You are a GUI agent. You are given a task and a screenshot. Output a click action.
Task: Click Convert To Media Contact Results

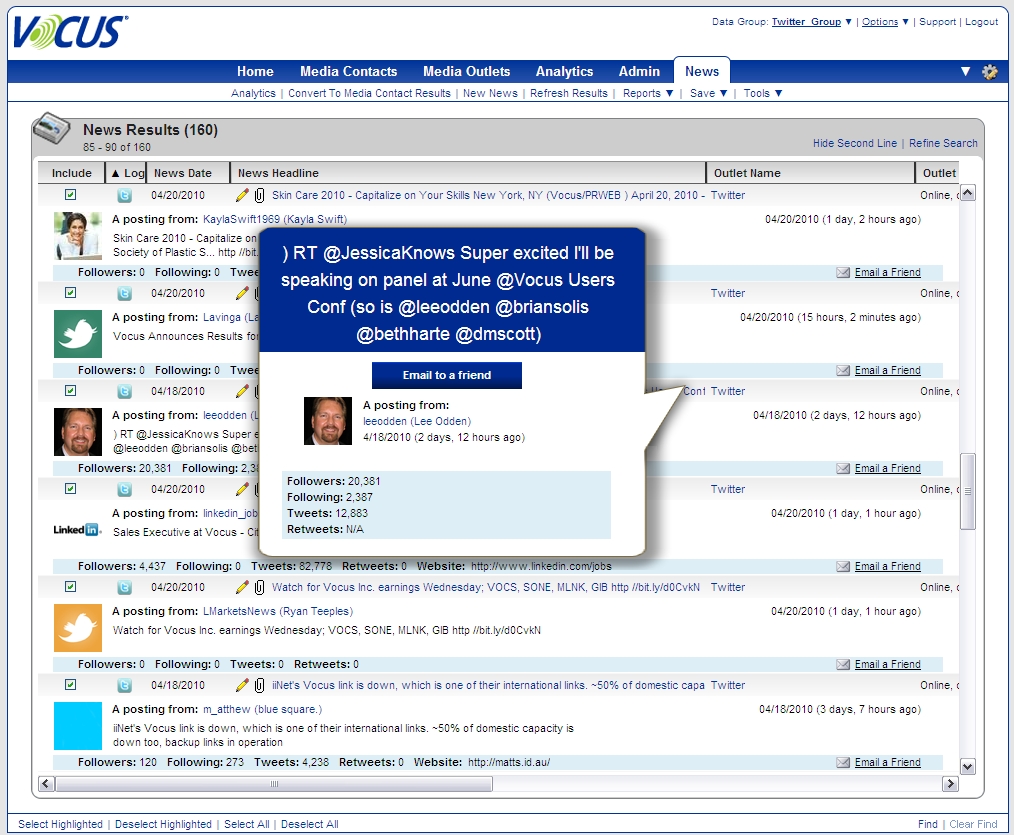click(x=369, y=93)
